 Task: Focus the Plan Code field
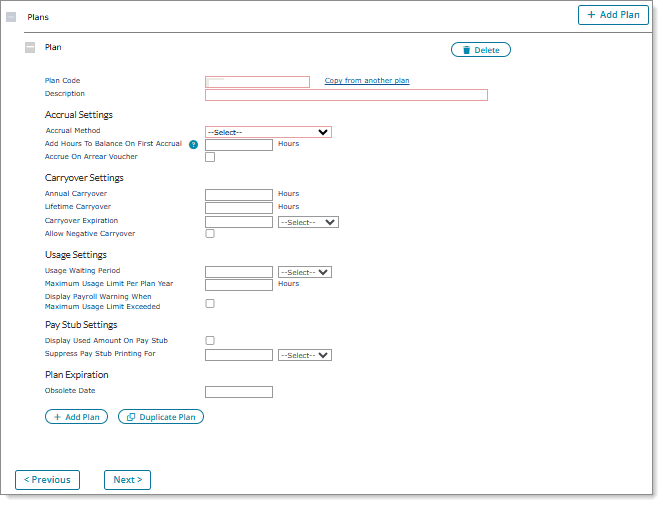[x=257, y=82]
